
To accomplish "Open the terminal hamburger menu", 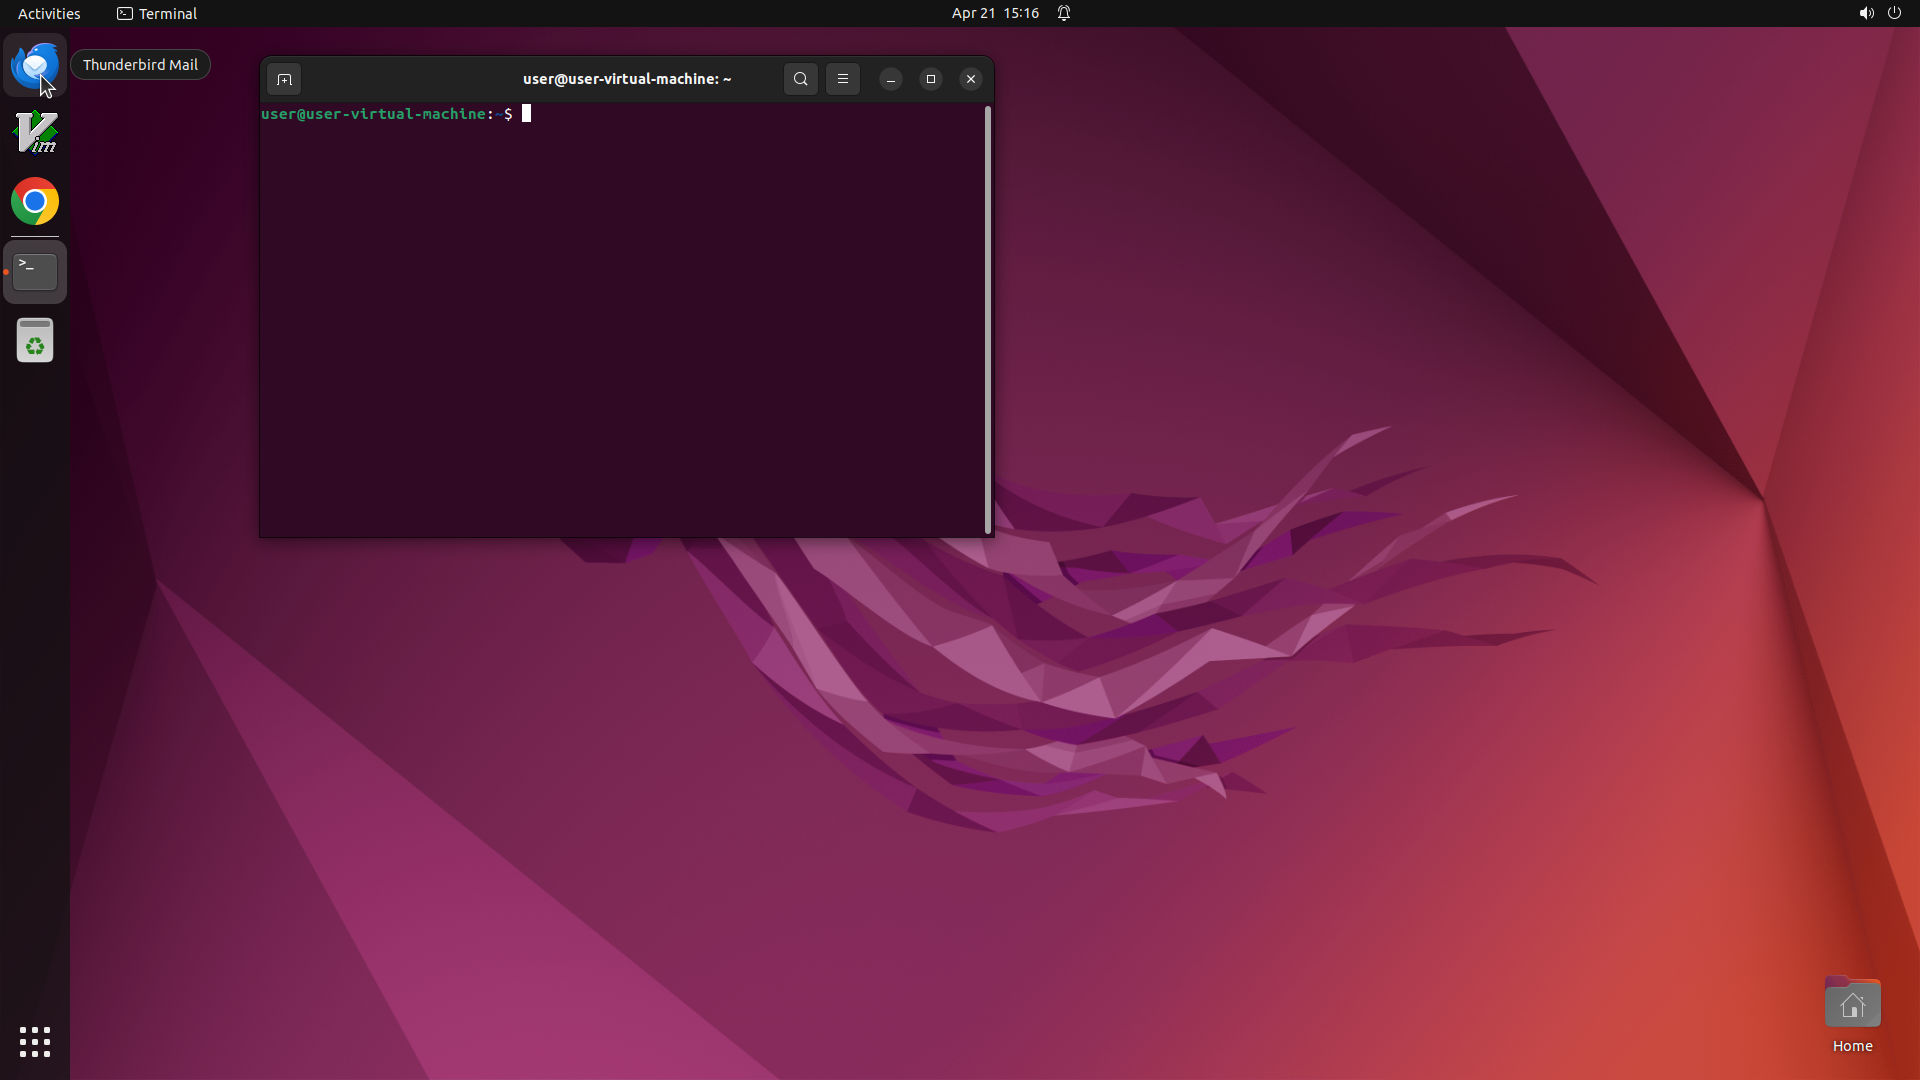I will coord(843,79).
